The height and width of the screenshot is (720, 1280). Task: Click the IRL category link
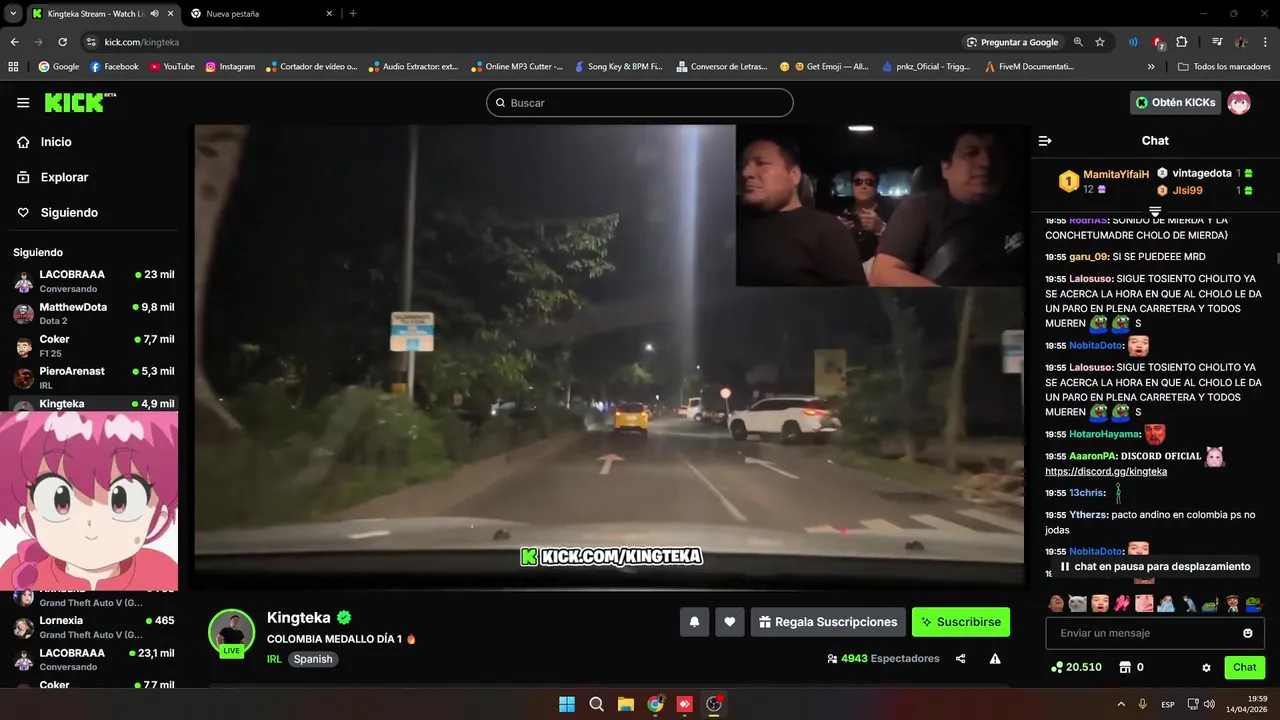(x=274, y=659)
